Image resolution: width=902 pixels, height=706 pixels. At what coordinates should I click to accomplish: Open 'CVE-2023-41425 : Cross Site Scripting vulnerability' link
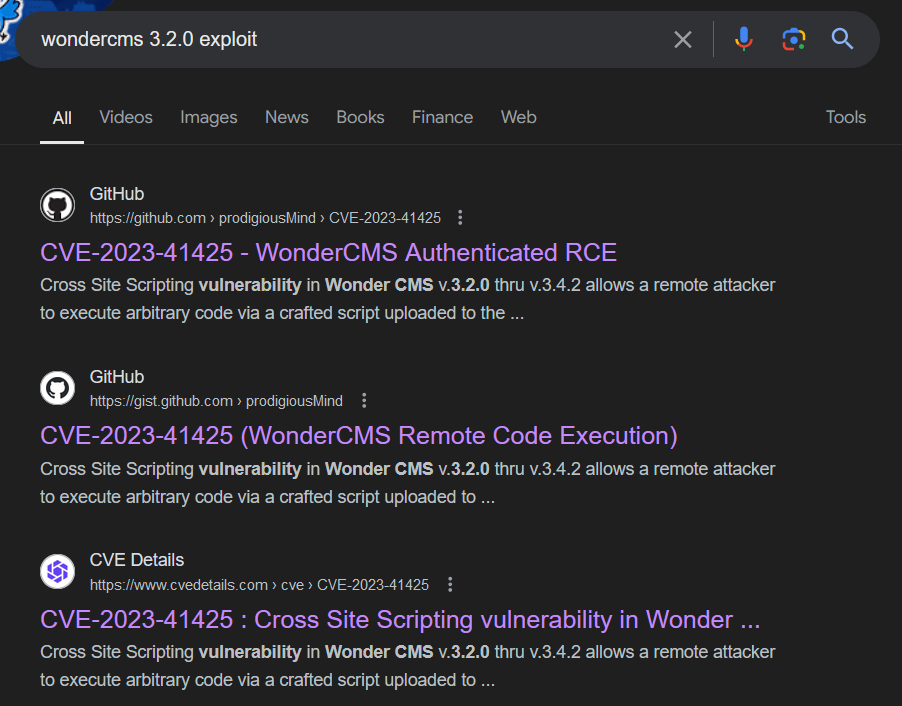pos(400,620)
